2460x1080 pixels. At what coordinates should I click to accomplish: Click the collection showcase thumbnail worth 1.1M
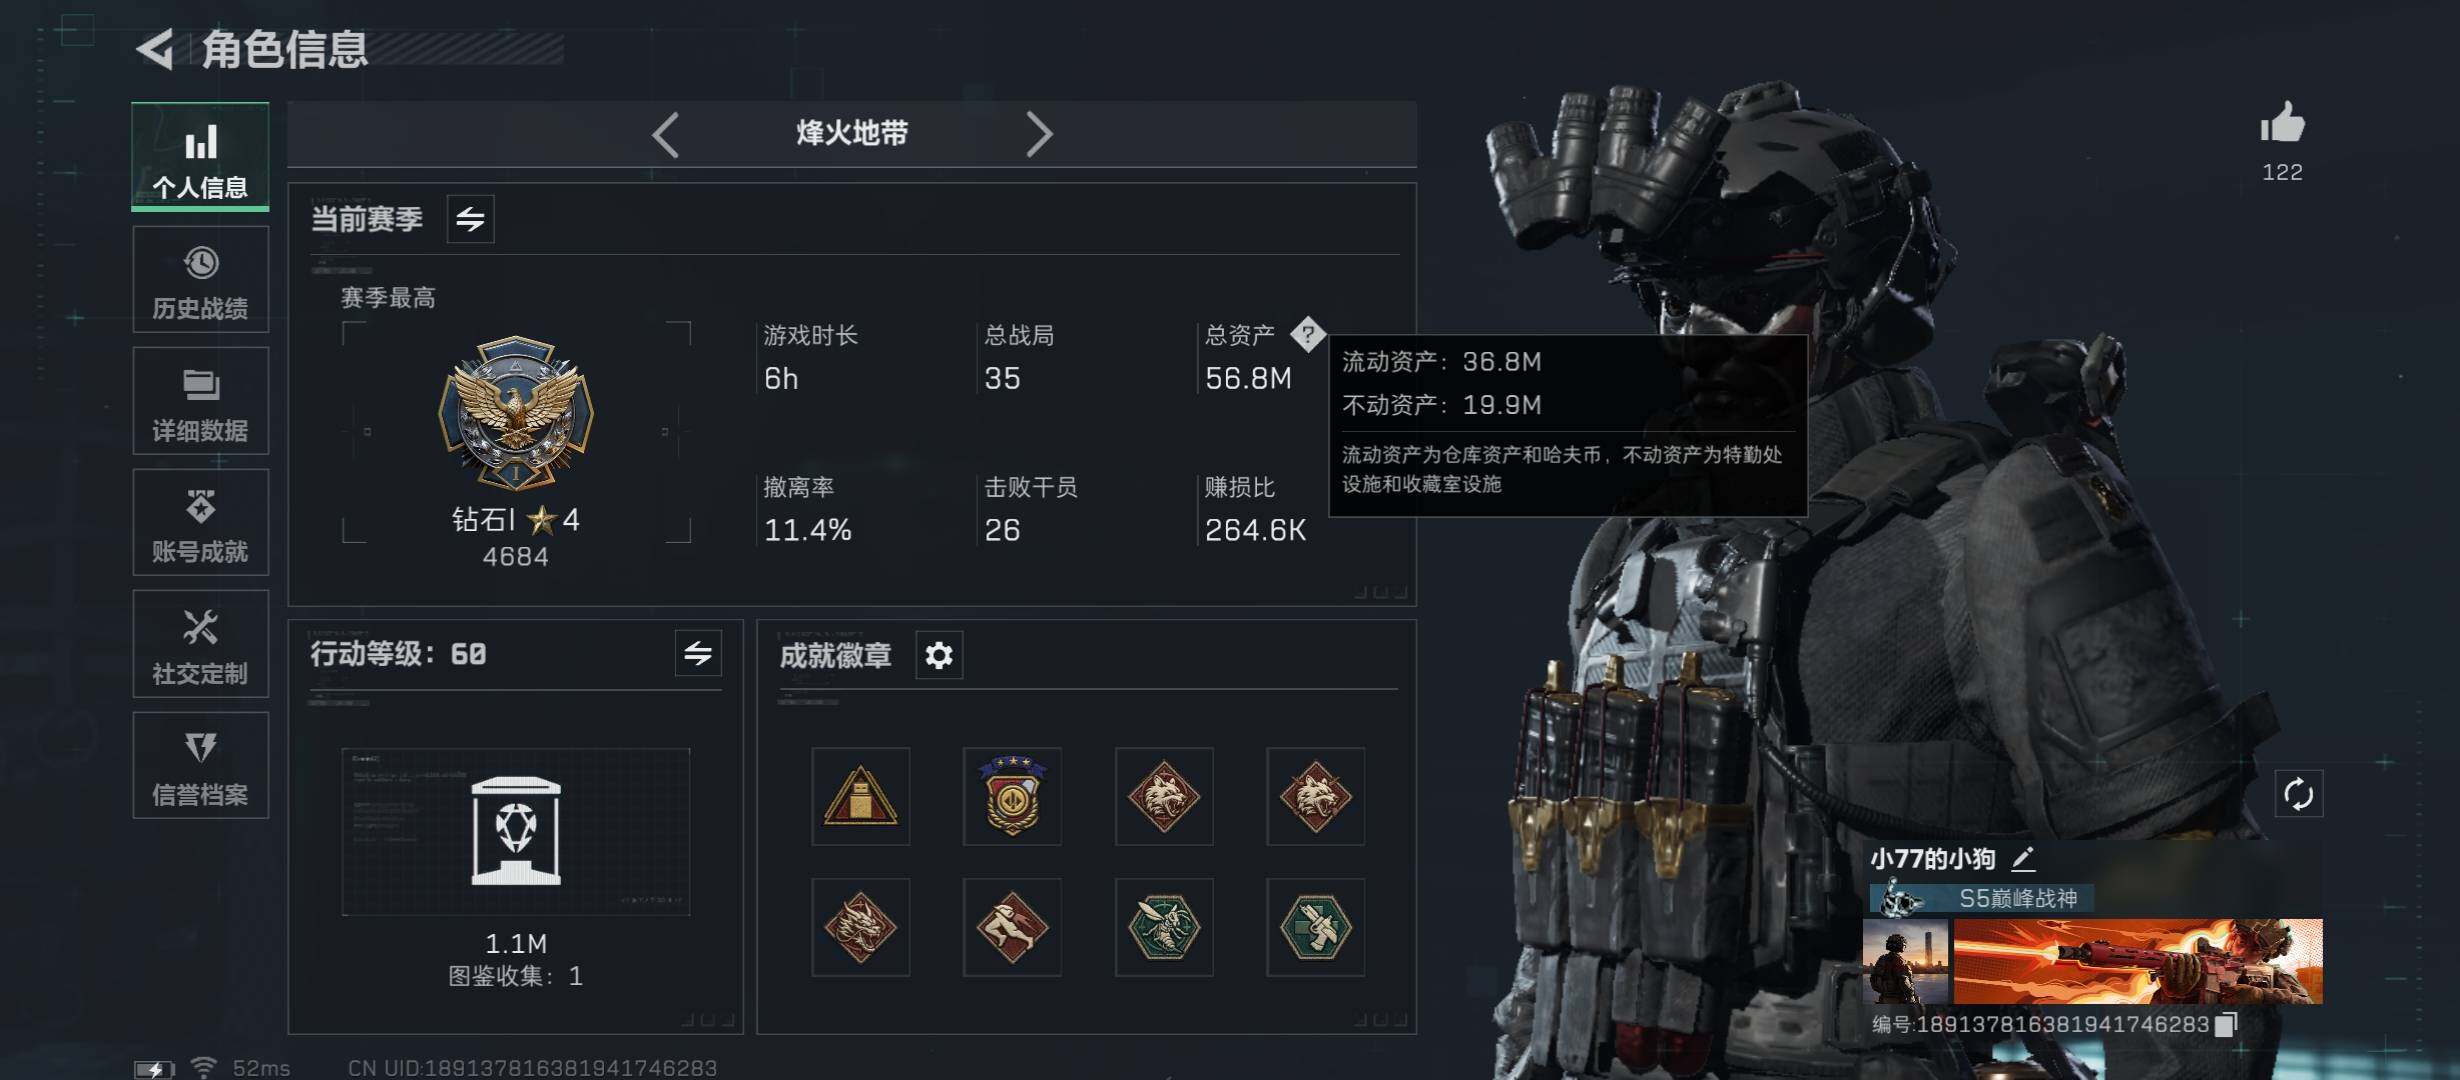tap(516, 831)
